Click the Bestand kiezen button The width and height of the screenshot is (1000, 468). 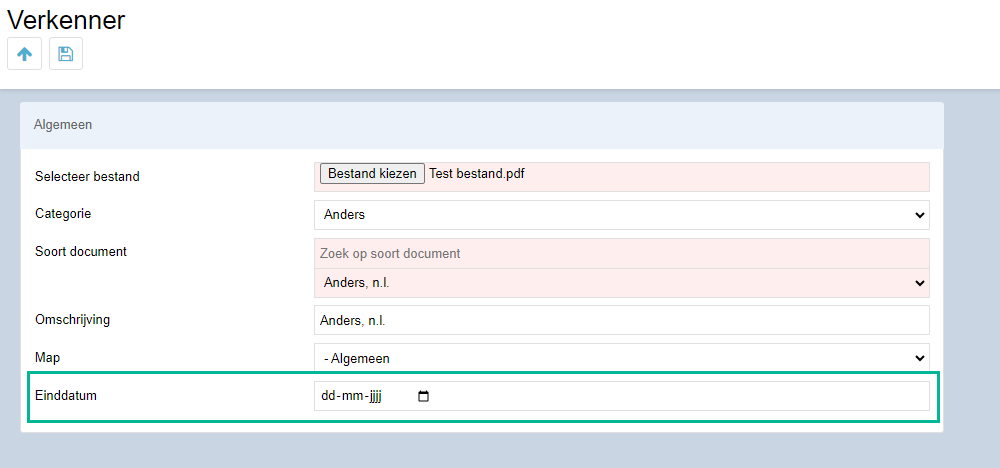(372, 173)
